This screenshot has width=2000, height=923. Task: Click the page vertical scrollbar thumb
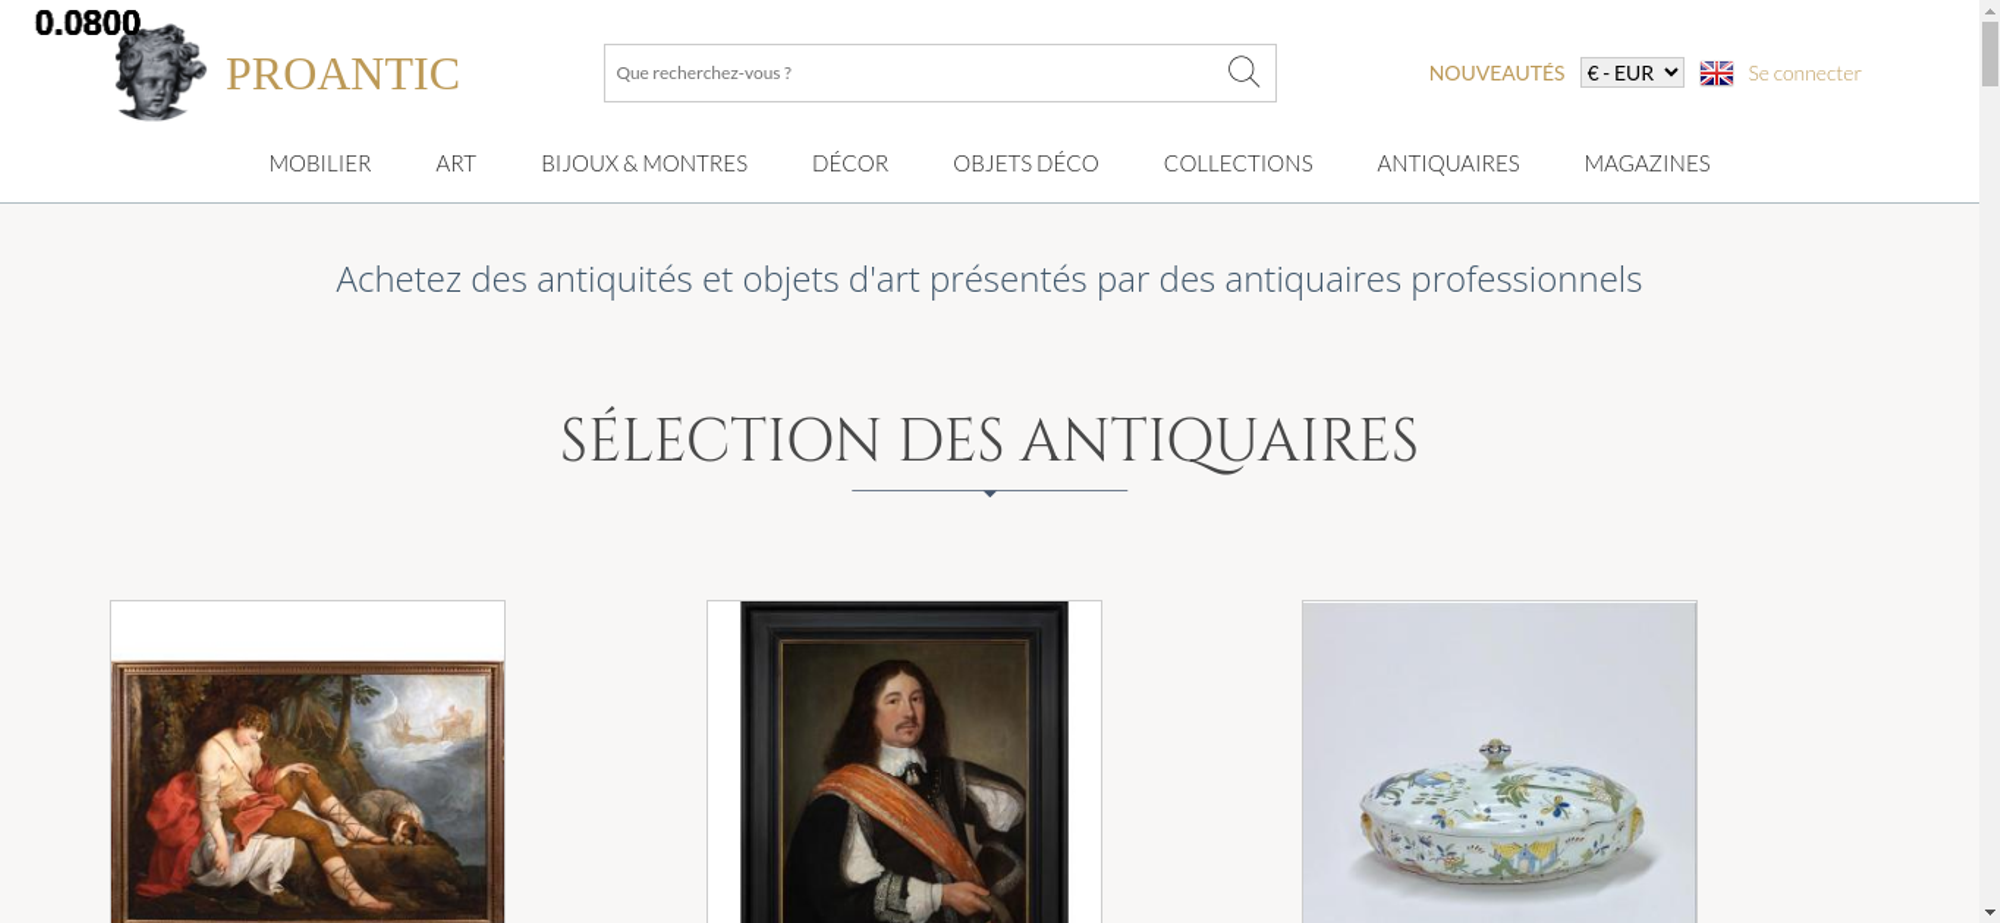click(1990, 54)
